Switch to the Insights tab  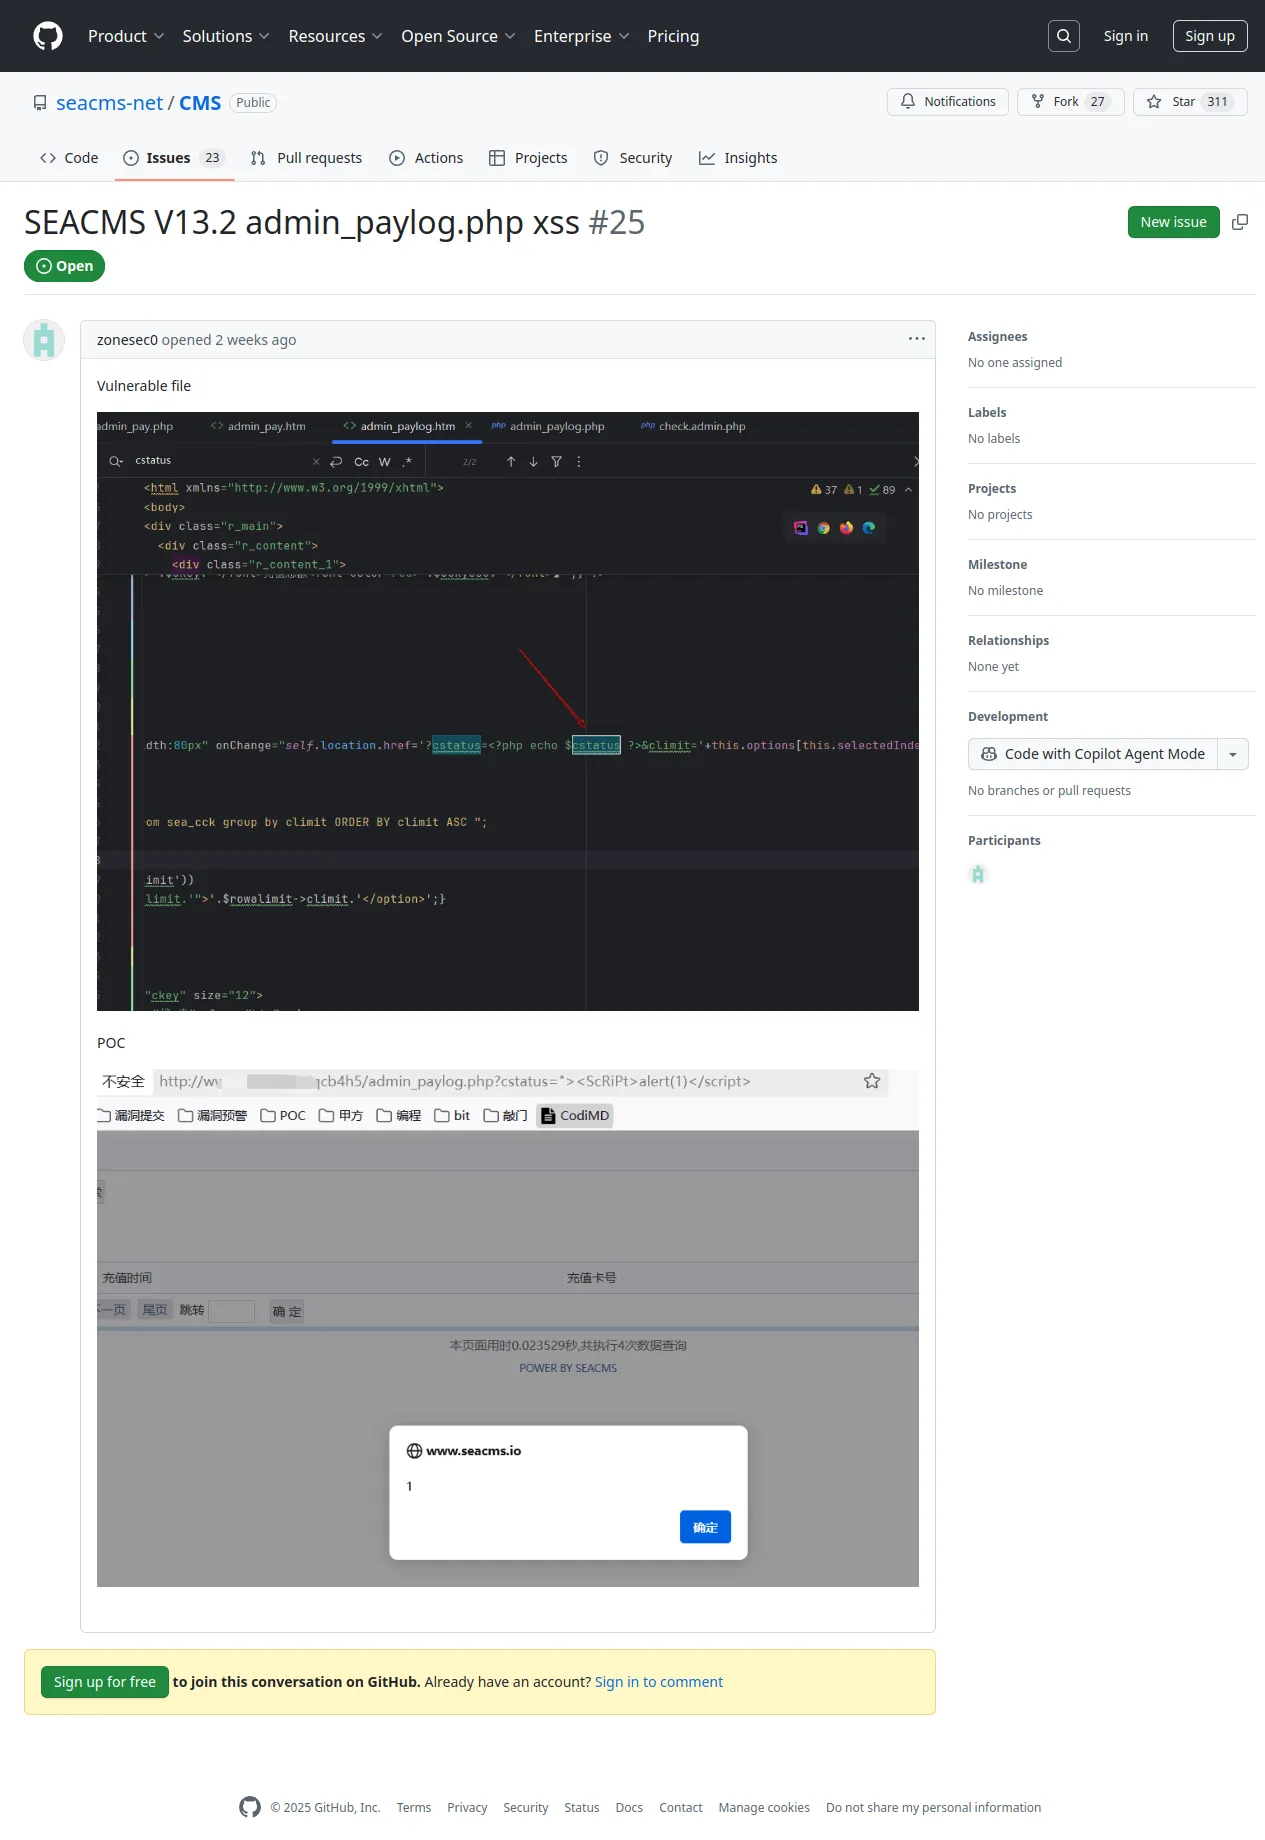(x=738, y=158)
